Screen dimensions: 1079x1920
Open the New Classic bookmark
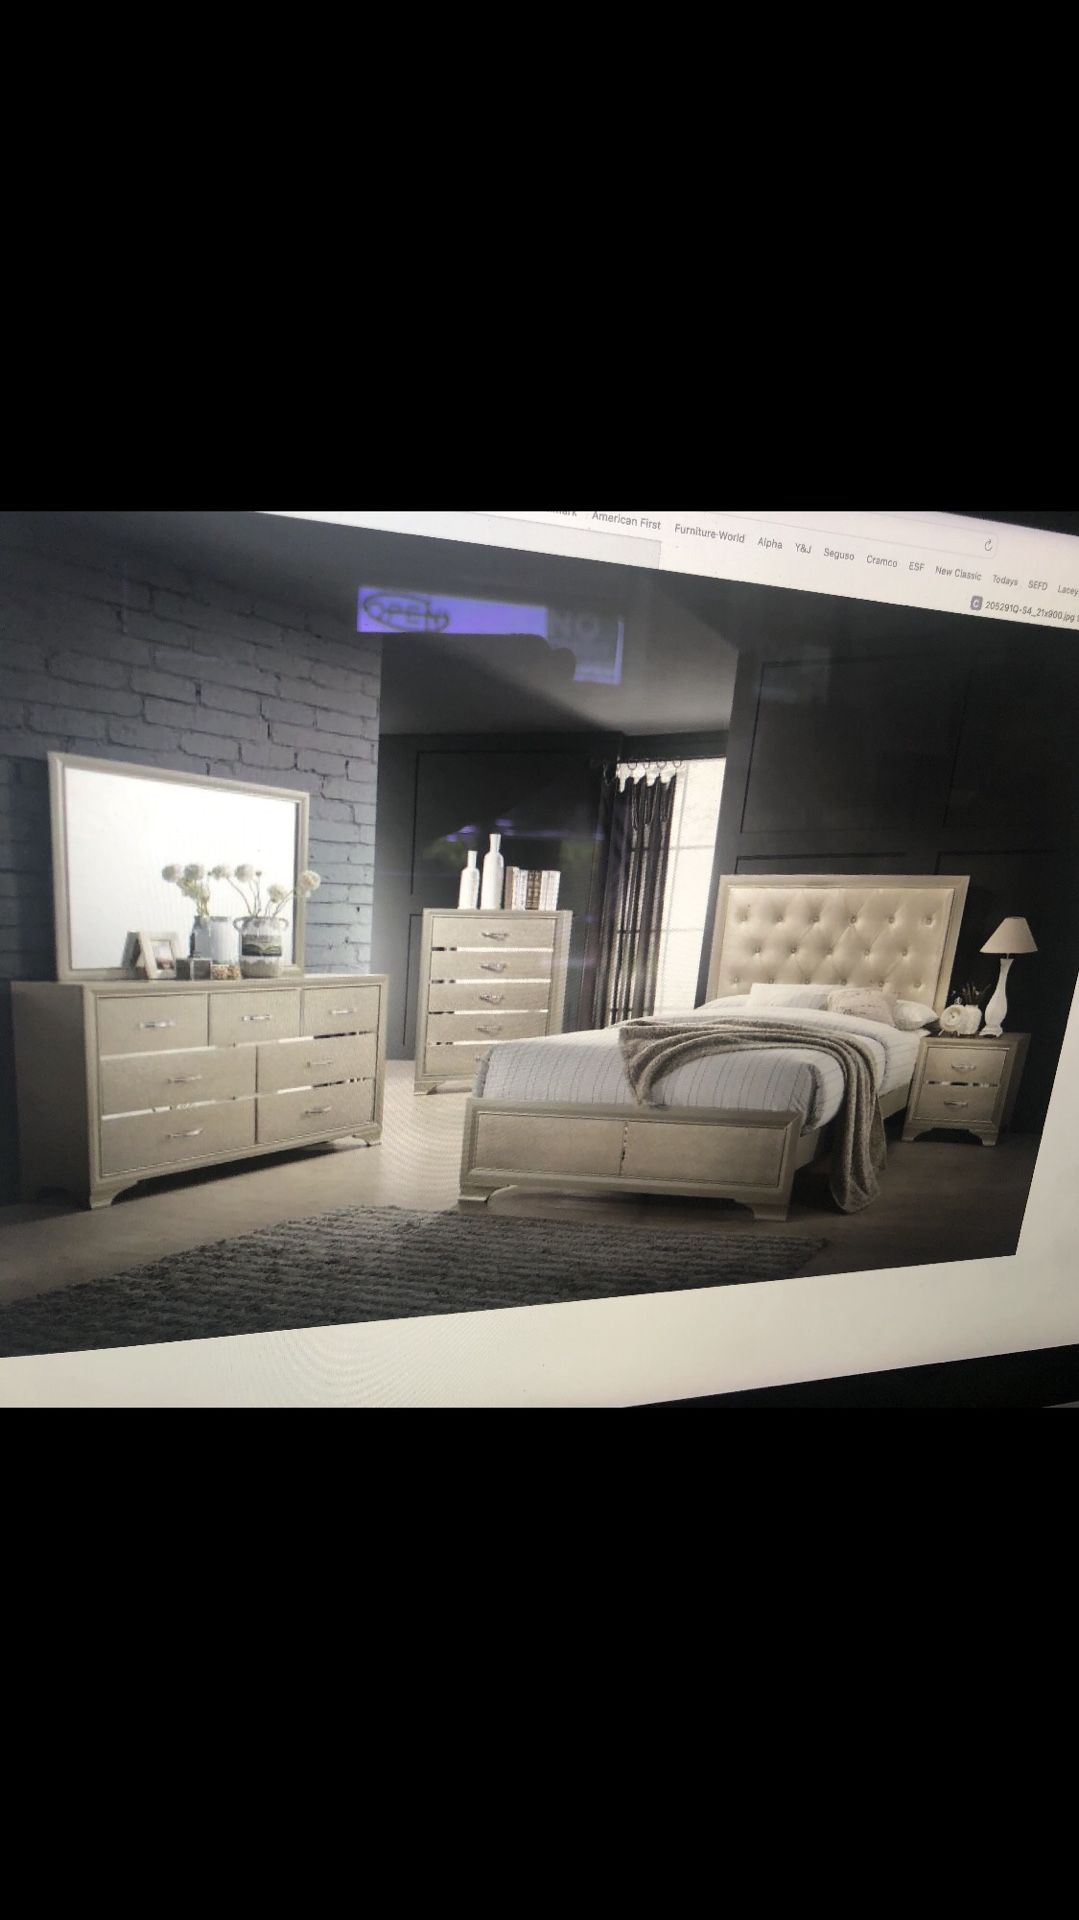tap(958, 573)
